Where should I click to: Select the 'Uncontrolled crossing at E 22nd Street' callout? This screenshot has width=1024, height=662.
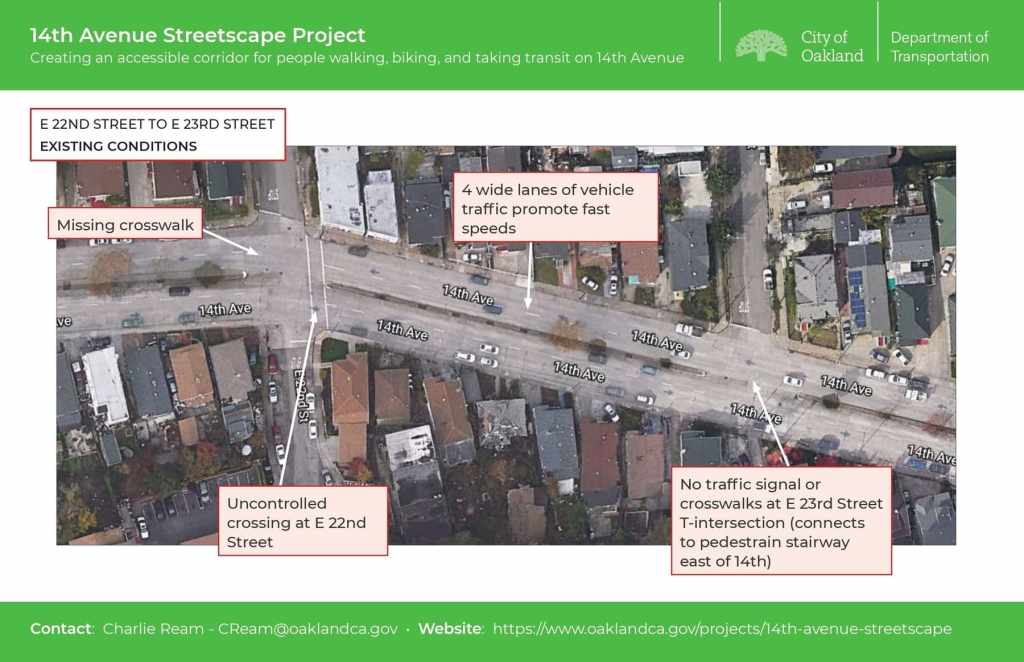[x=302, y=522]
